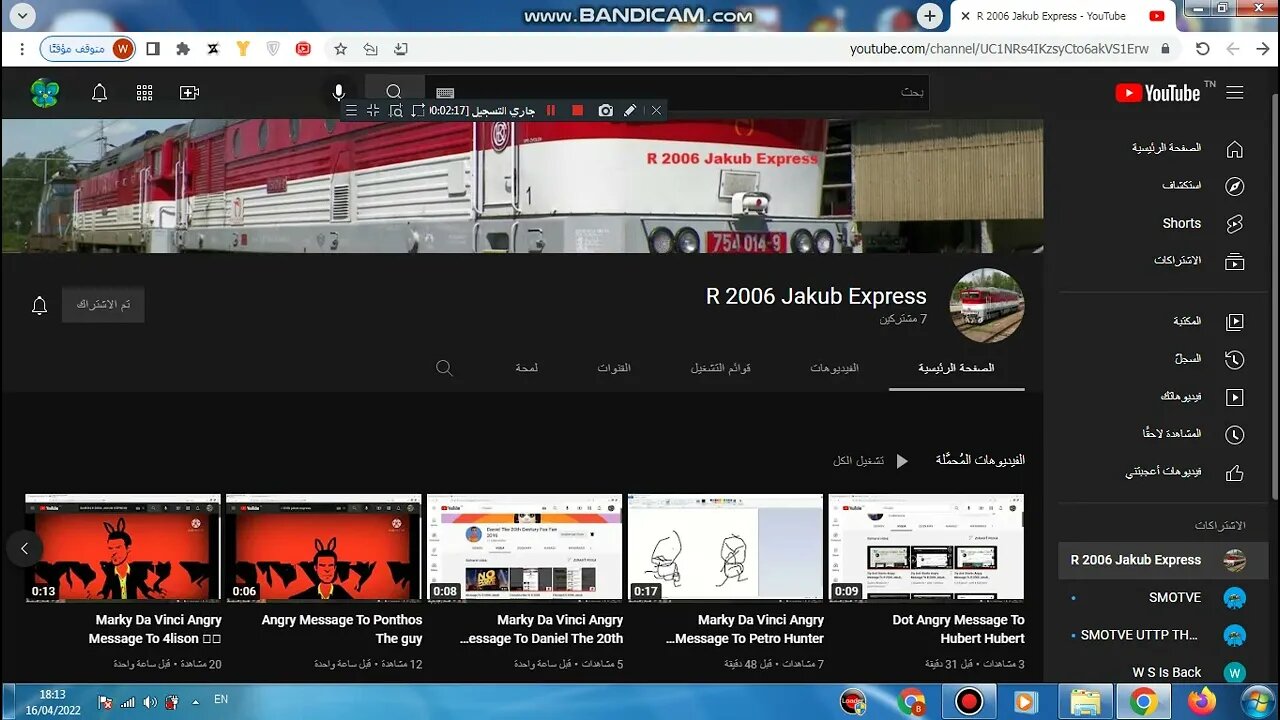Viewport: 1280px width, 720px height.
Task: Click the Bandicam shrink-to-window icon
Action: pyautogui.click(x=373, y=110)
